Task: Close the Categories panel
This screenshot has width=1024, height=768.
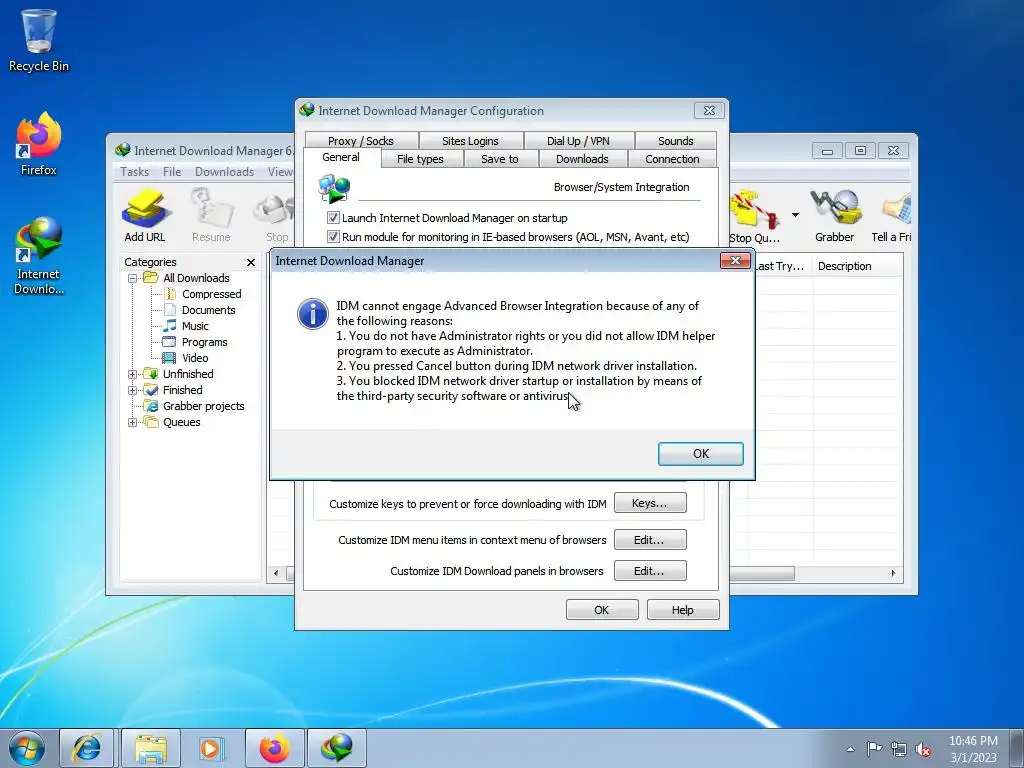Action: coord(251,263)
